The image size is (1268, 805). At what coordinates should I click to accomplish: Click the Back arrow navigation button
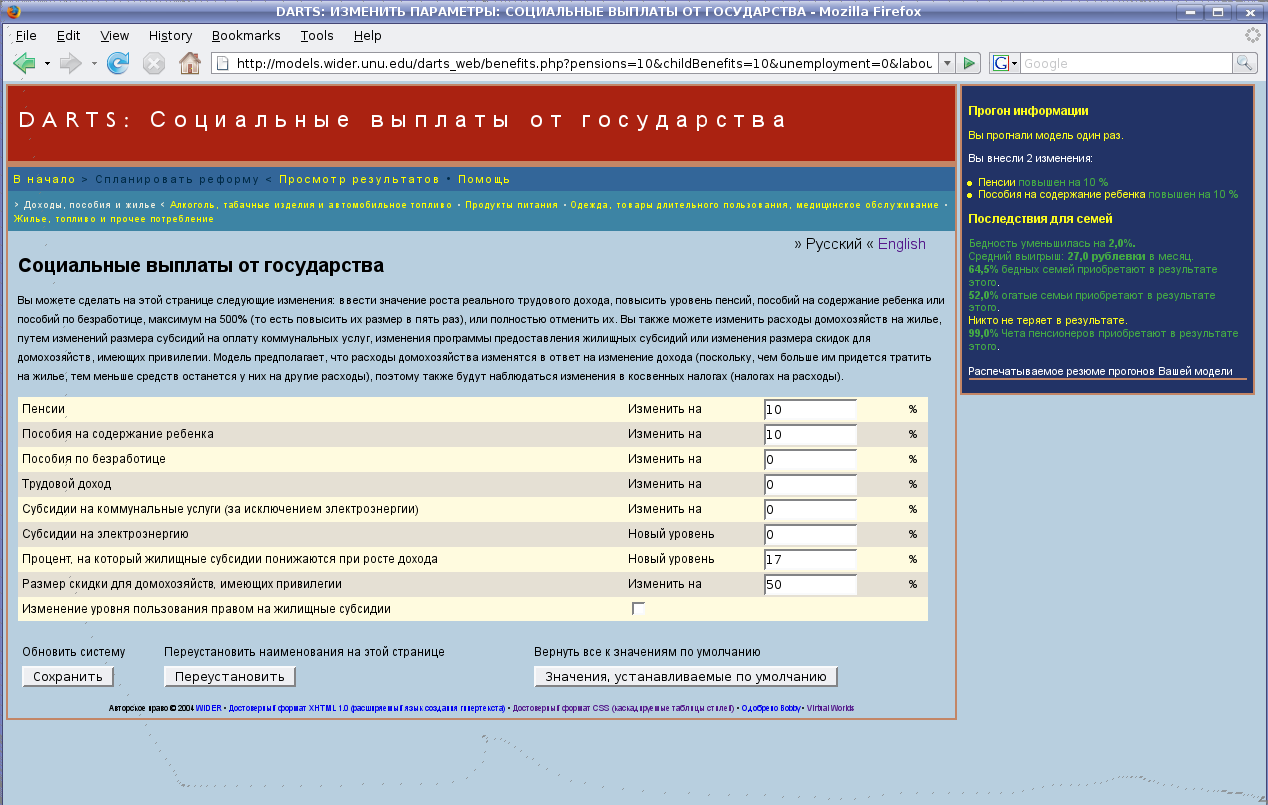tap(24, 63)
